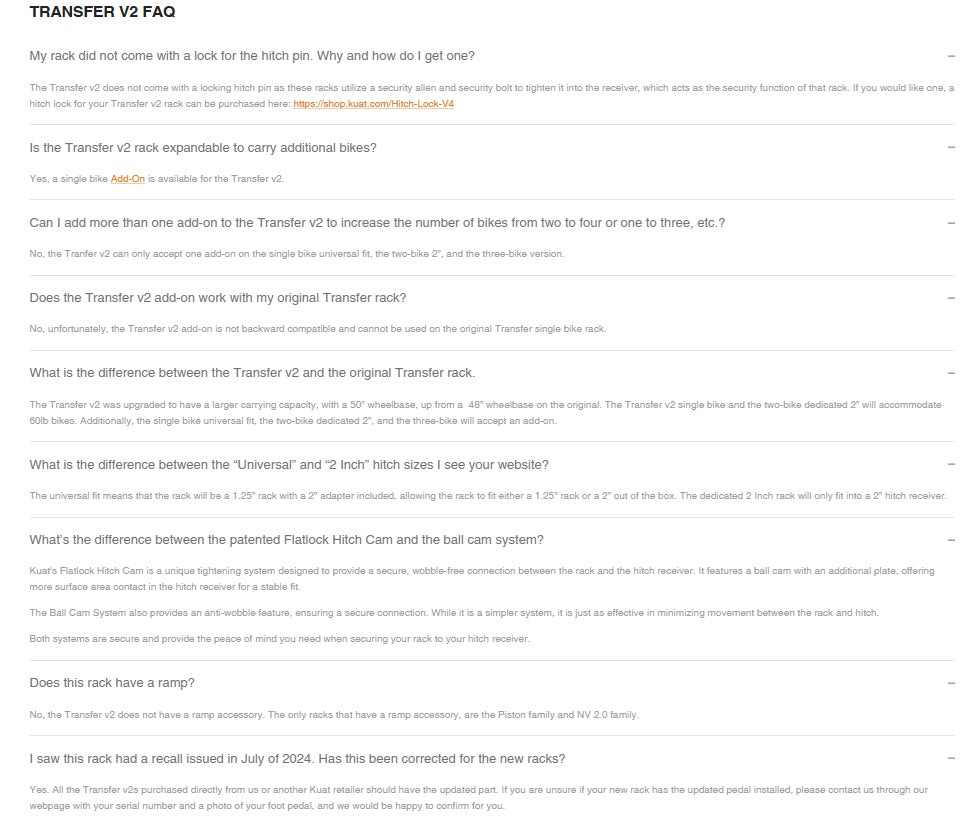Toggle "Does the Transfer v2 add-on work" question

tap(218, 298)
